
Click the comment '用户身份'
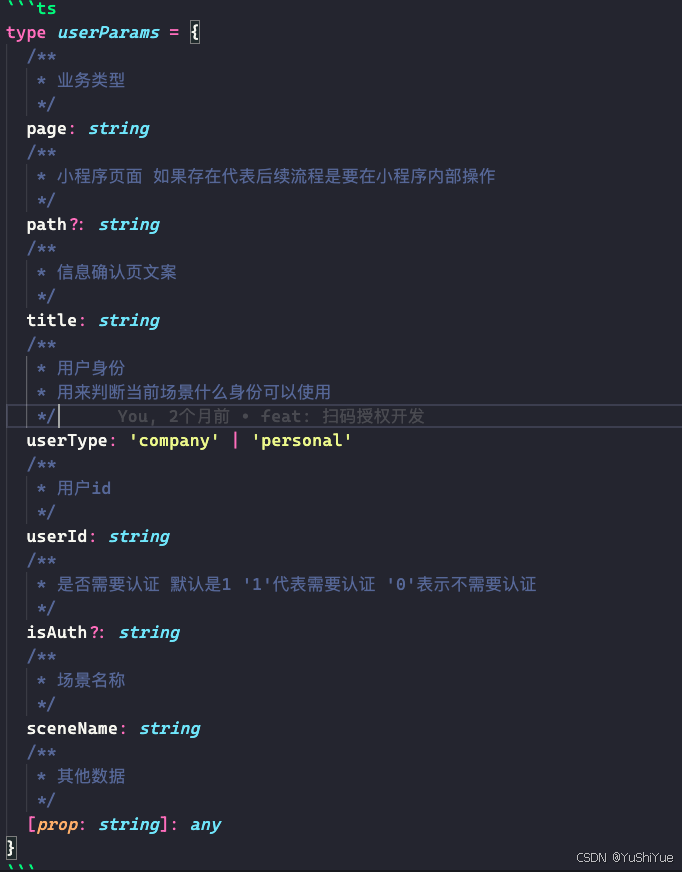[91, 368]
